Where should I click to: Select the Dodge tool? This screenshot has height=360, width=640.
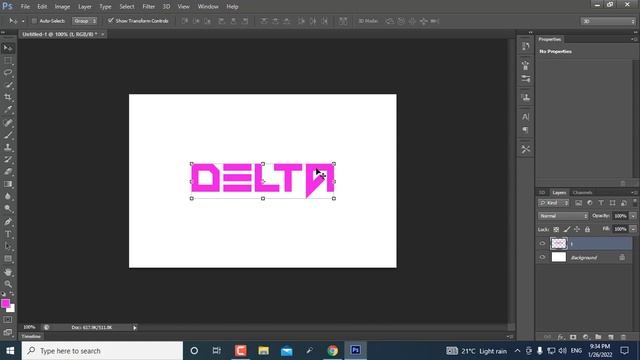[8, 209]
